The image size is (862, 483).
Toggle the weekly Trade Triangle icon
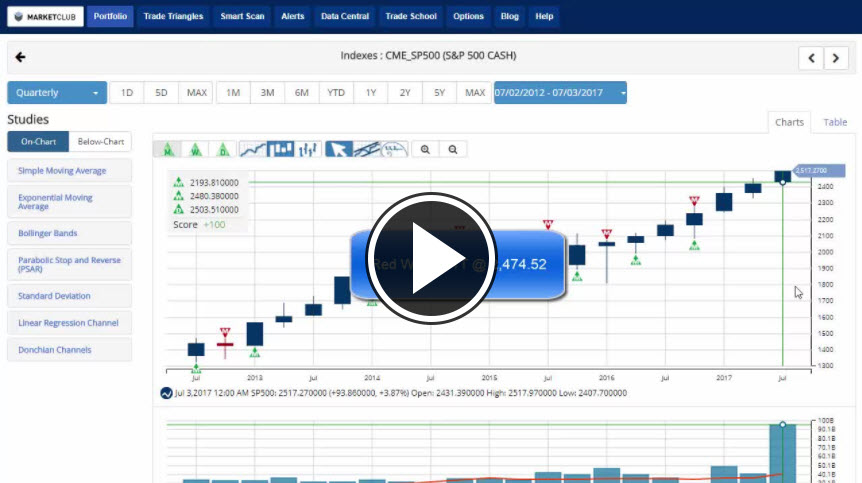point(195,149)
